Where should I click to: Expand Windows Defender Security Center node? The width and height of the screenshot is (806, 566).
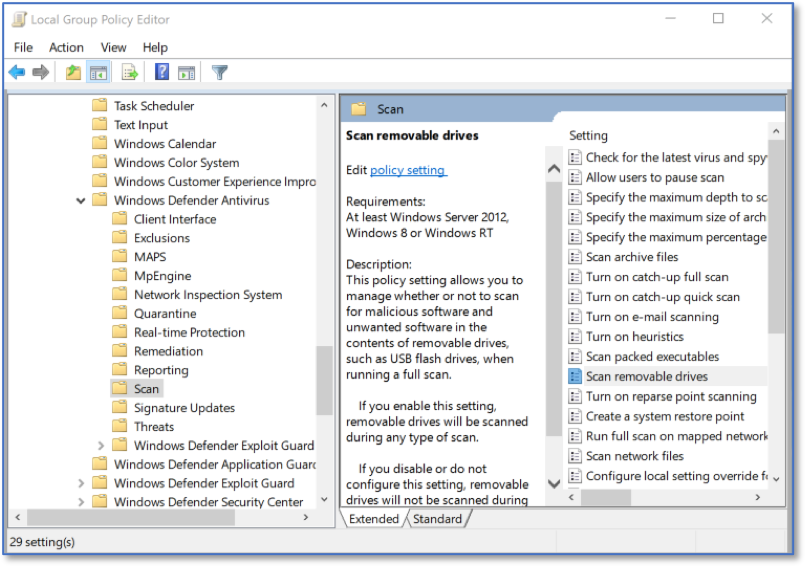[81, 502]
